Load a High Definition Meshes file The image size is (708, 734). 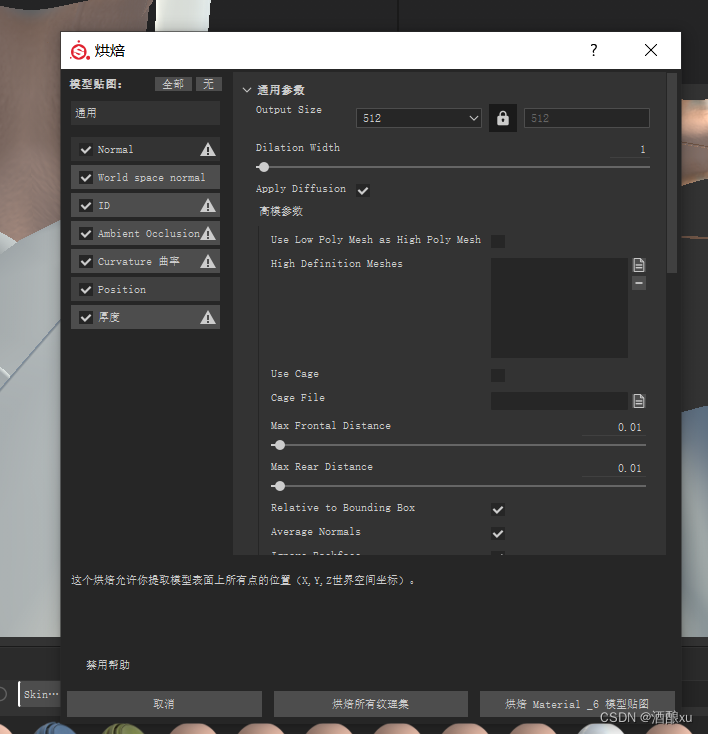[x=639, y=265]
